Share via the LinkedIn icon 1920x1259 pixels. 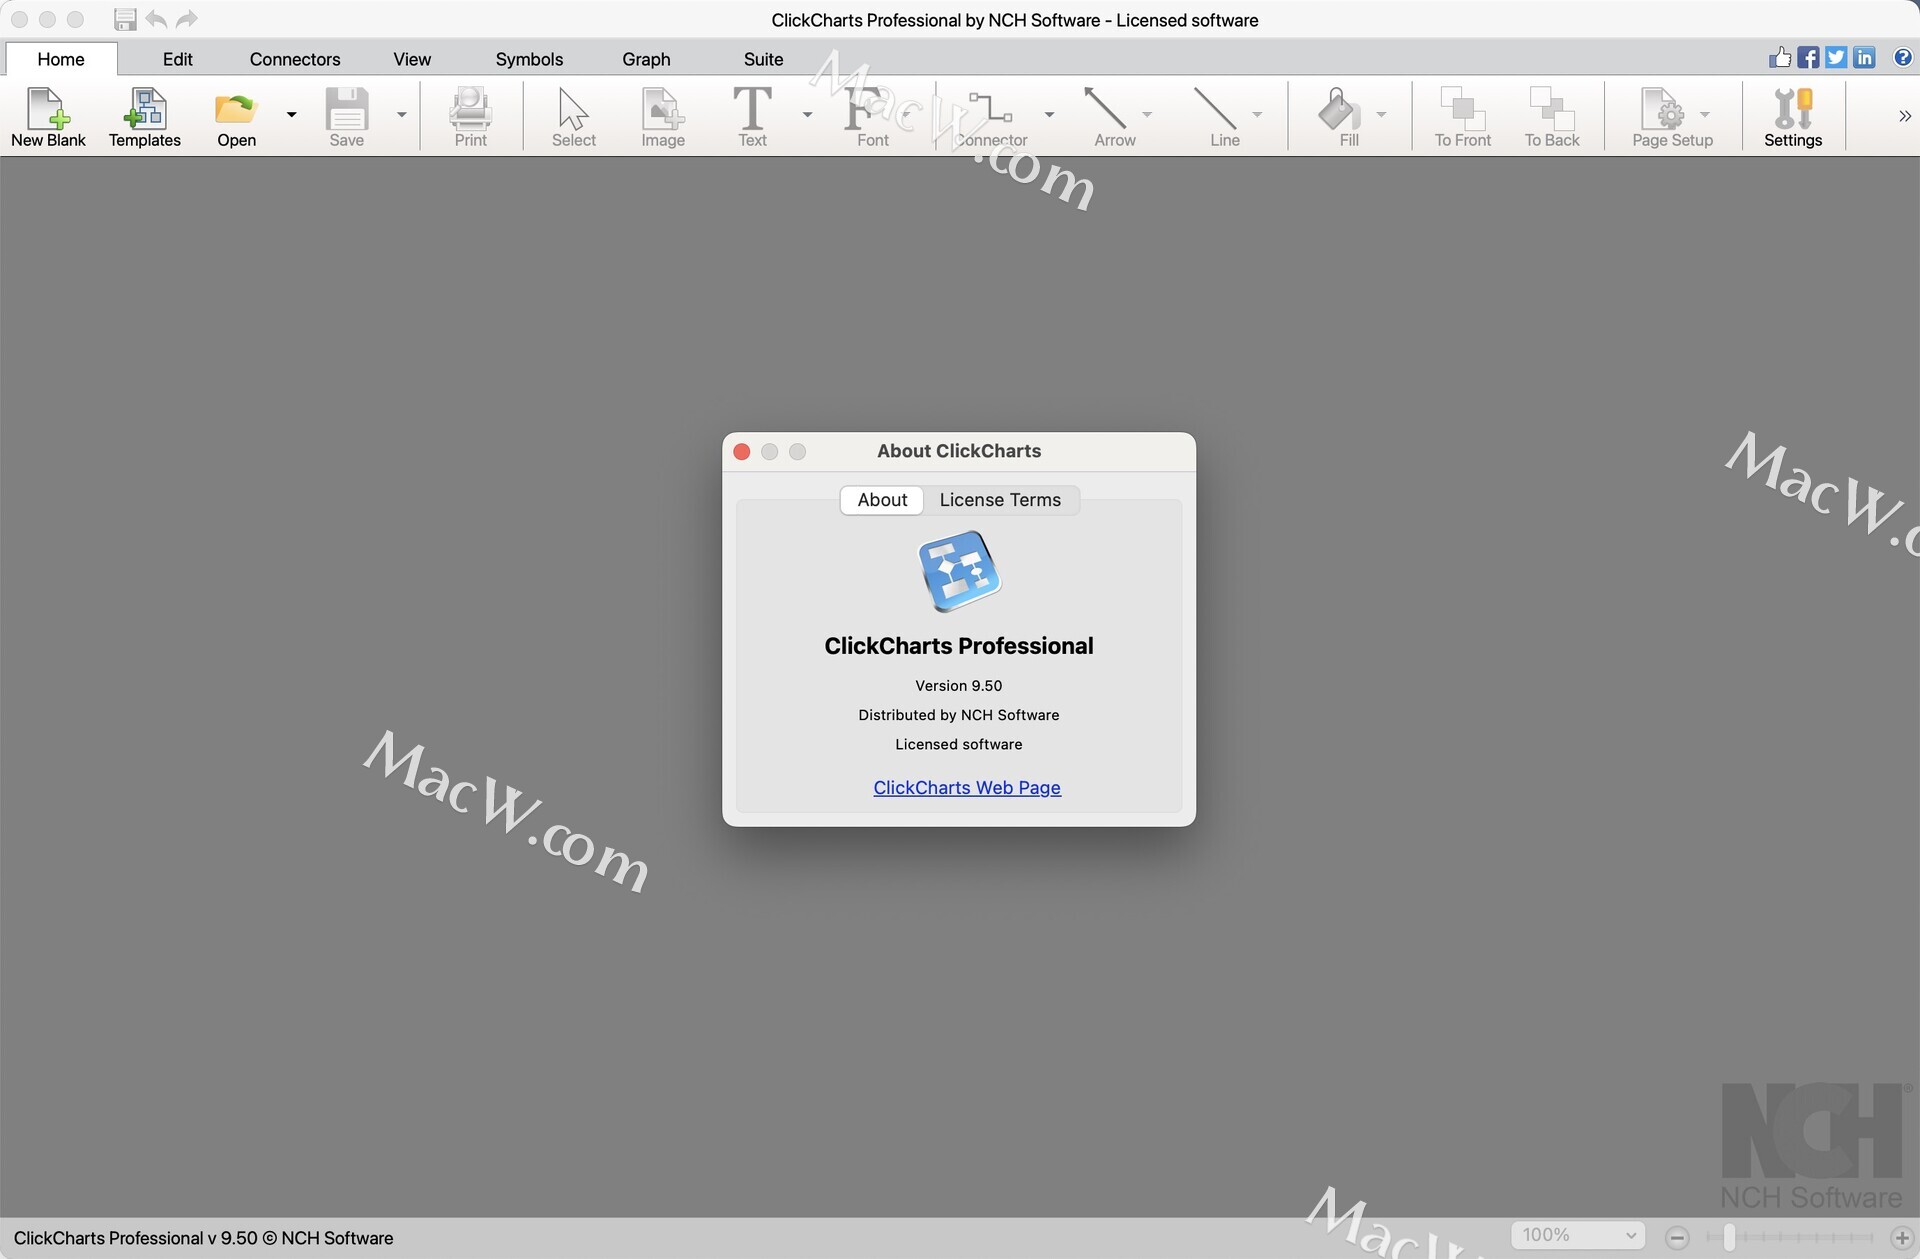[1864, 57]
